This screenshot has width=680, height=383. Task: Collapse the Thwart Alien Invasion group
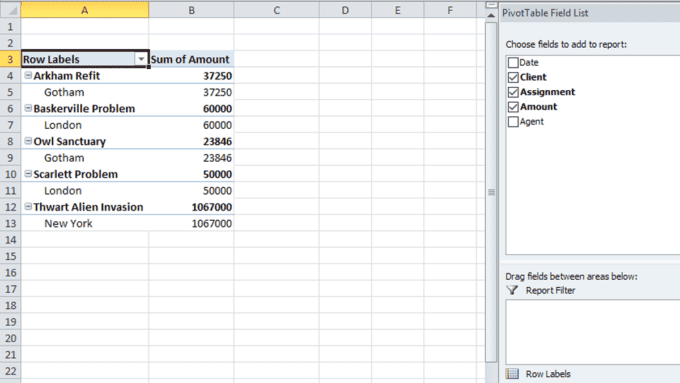pyautogui.click(x=28, y=206)
